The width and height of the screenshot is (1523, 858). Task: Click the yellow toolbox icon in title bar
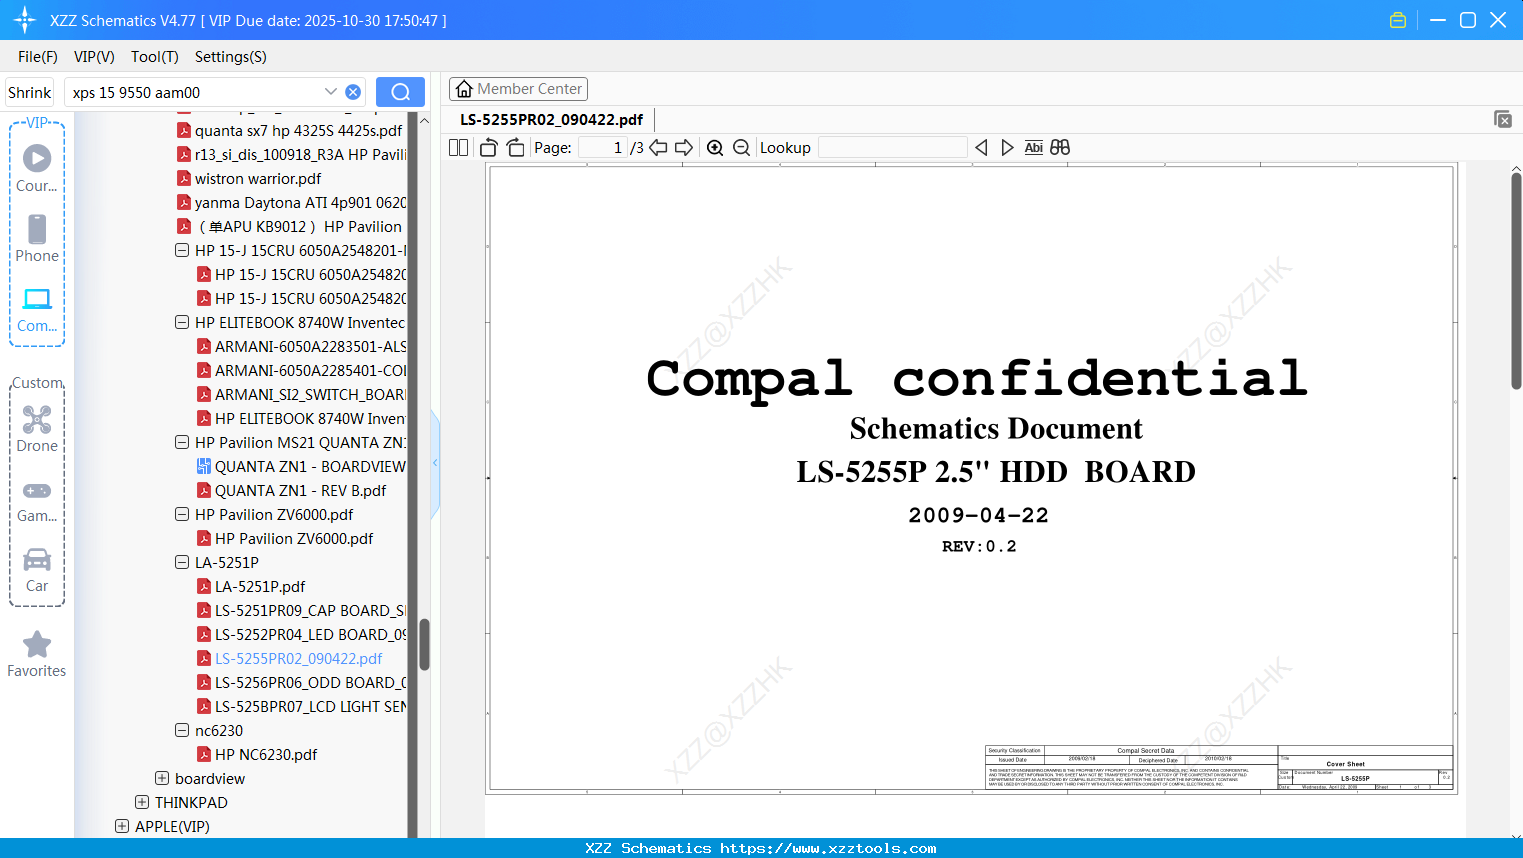point(1398,20)
